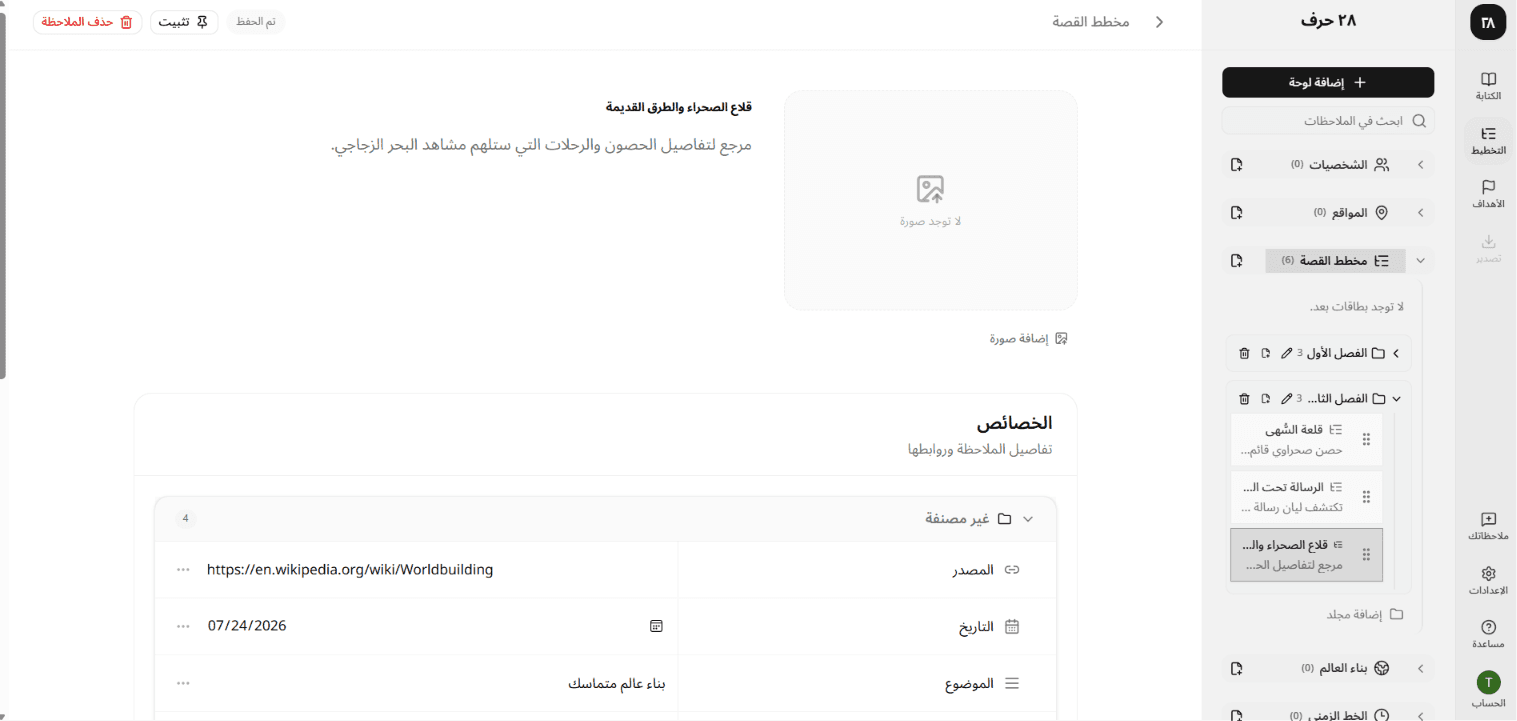Click إضافة صورة to add image
This screenshot has width=1517, height=721.
click(1029, 339)
